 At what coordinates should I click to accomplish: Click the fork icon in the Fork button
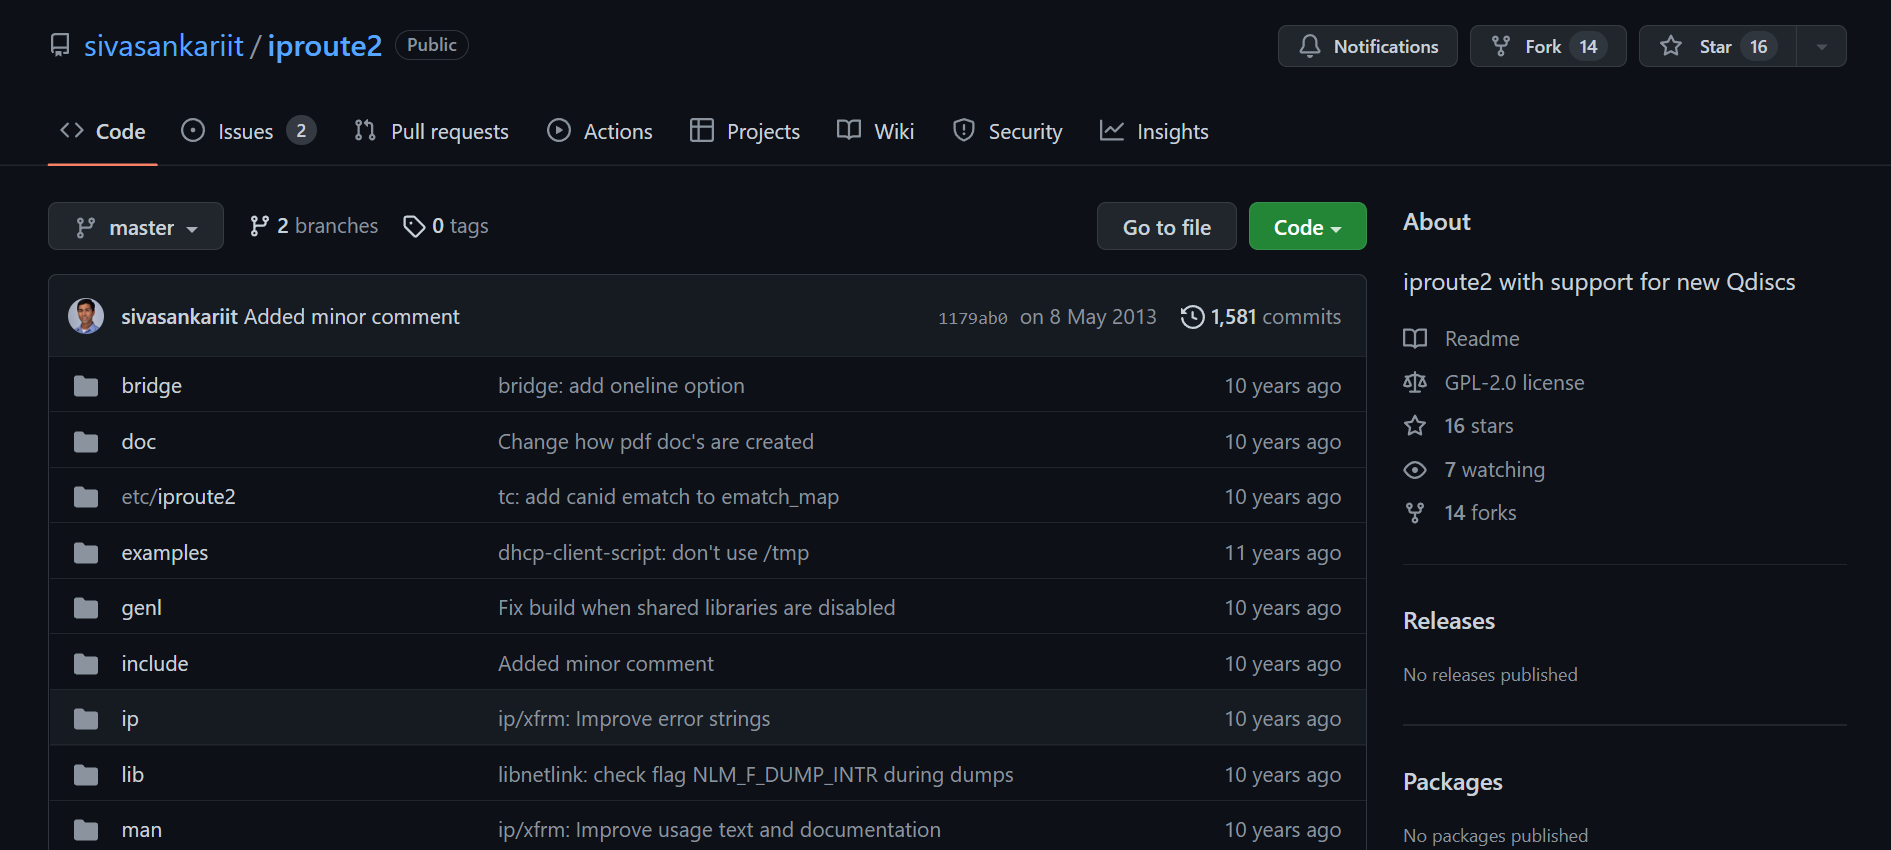click(x=1501, y=46)
